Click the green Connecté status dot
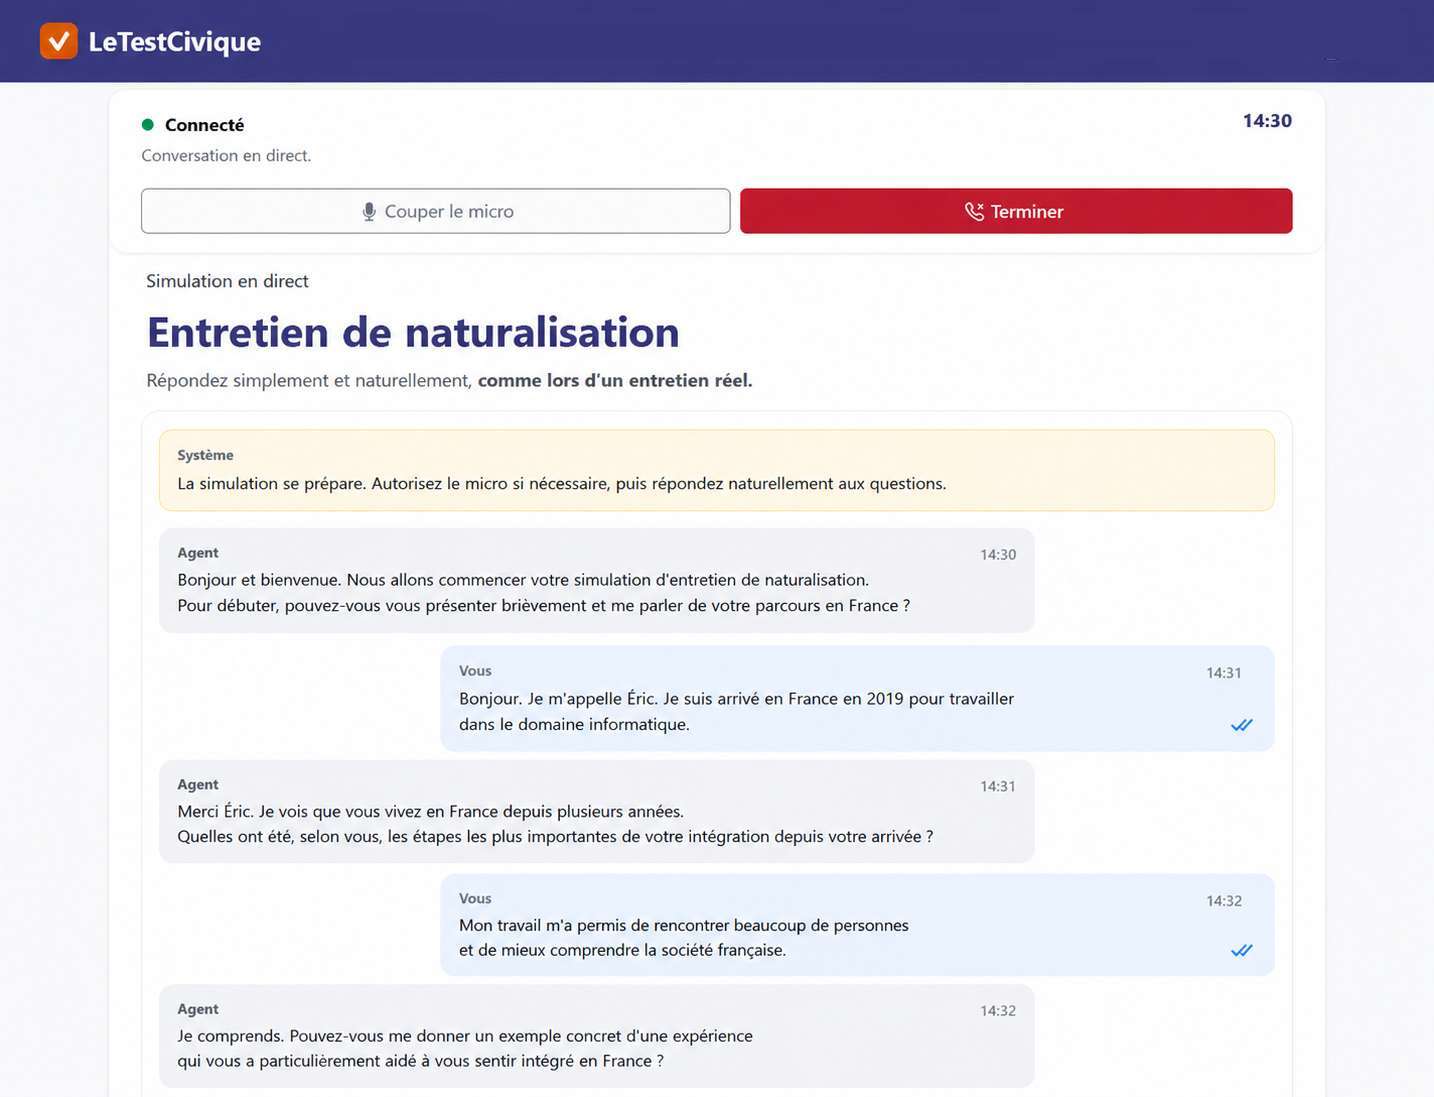1434x1097 pixels. pyautogui.click(x=148, y=125)
